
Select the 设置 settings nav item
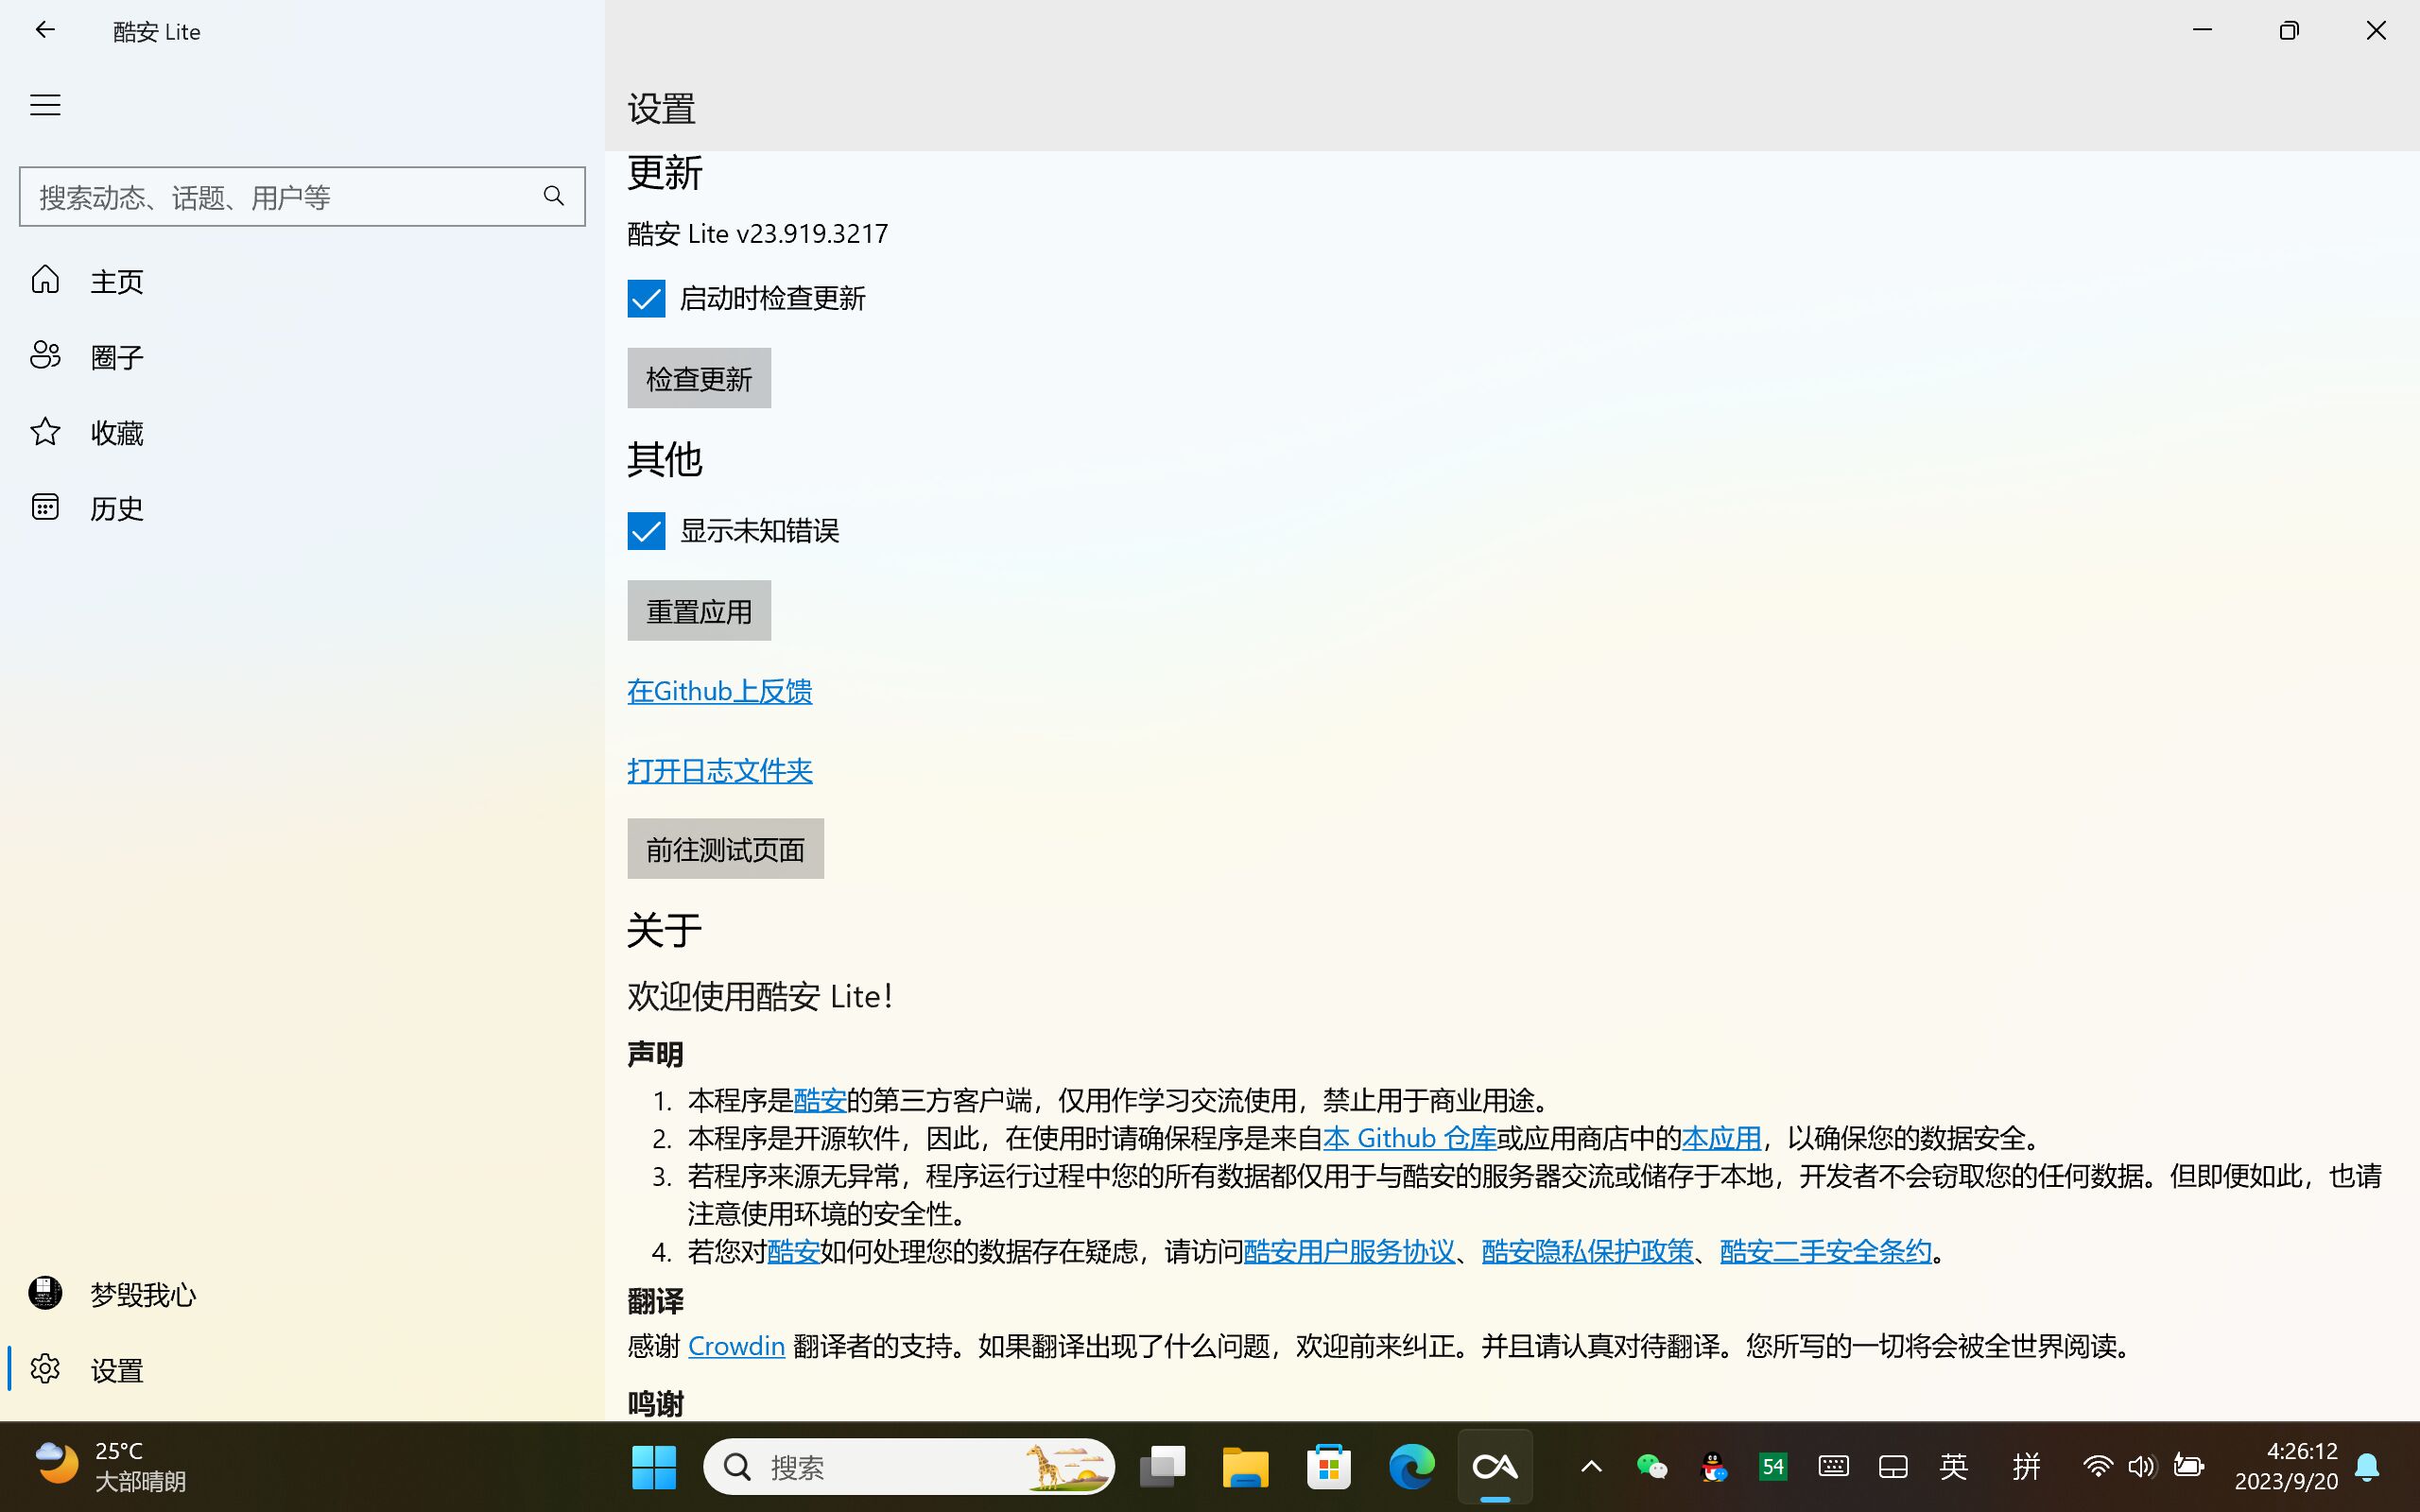tap(302, 1369)
